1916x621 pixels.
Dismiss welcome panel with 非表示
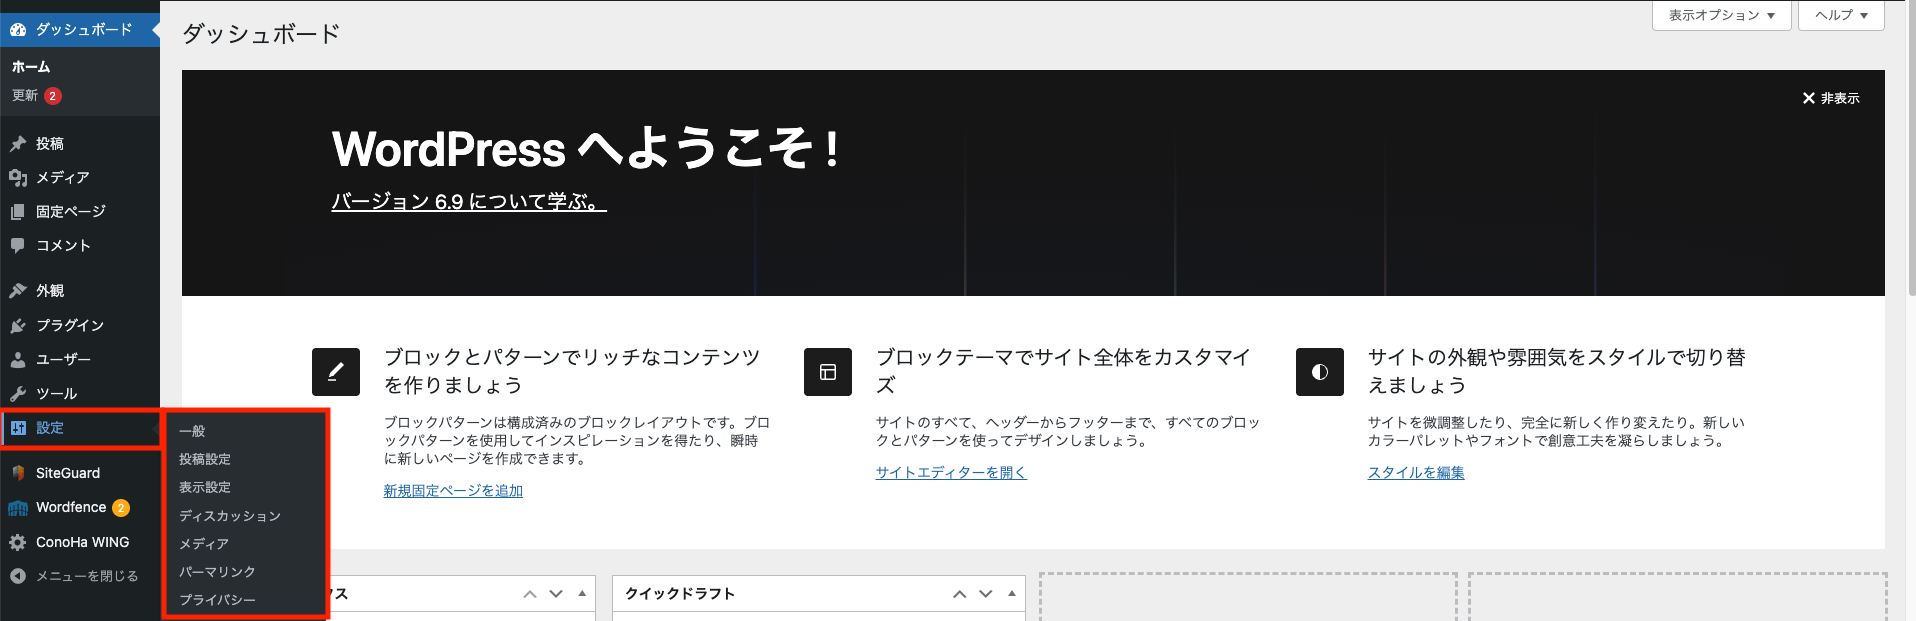click(x=1830, y=98)
